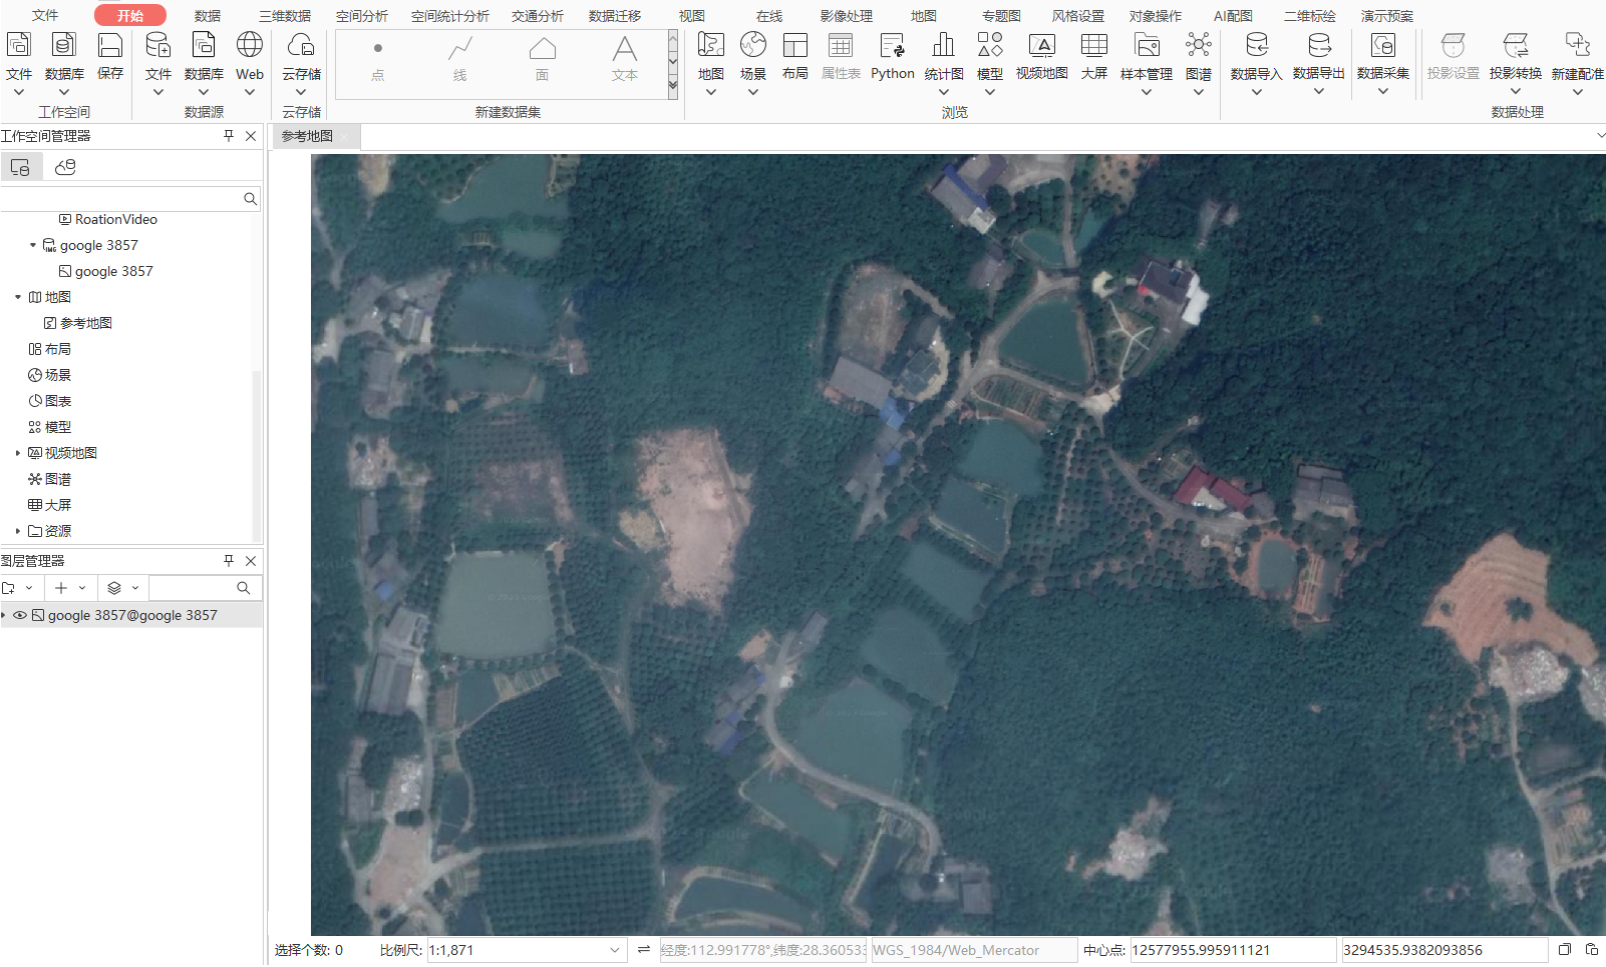Pin the 图层管理器 panel
This screenshot has height=967, width=1606.
pos(229,561)
